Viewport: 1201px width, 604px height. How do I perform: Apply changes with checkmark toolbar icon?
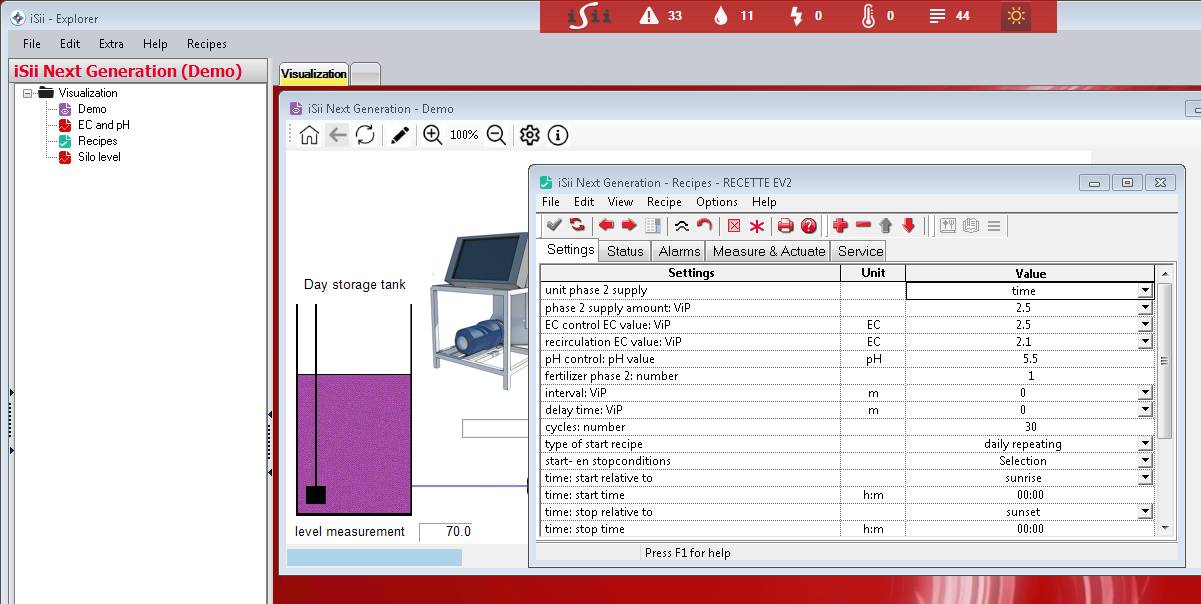point(553,225)
